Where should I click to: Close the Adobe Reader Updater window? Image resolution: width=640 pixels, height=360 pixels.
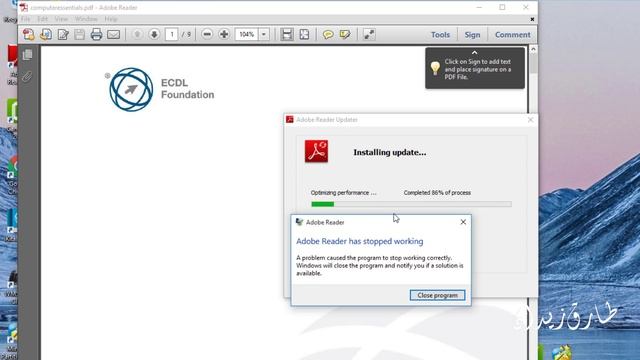[x=530, y=120]
